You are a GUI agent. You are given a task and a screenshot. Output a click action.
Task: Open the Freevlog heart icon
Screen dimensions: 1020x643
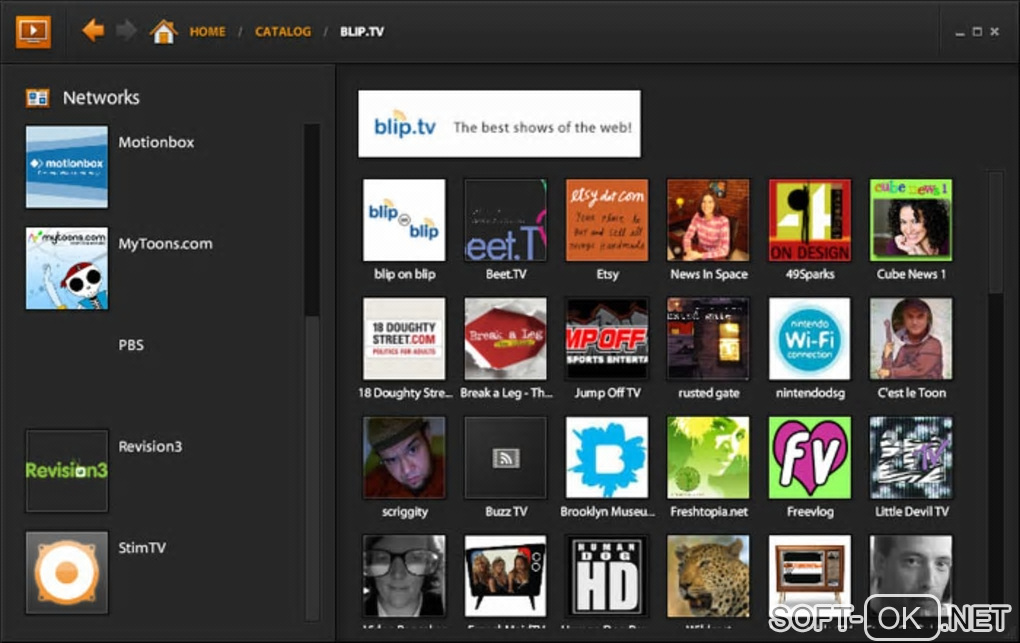pyautogui.click(x=810, y=458)
